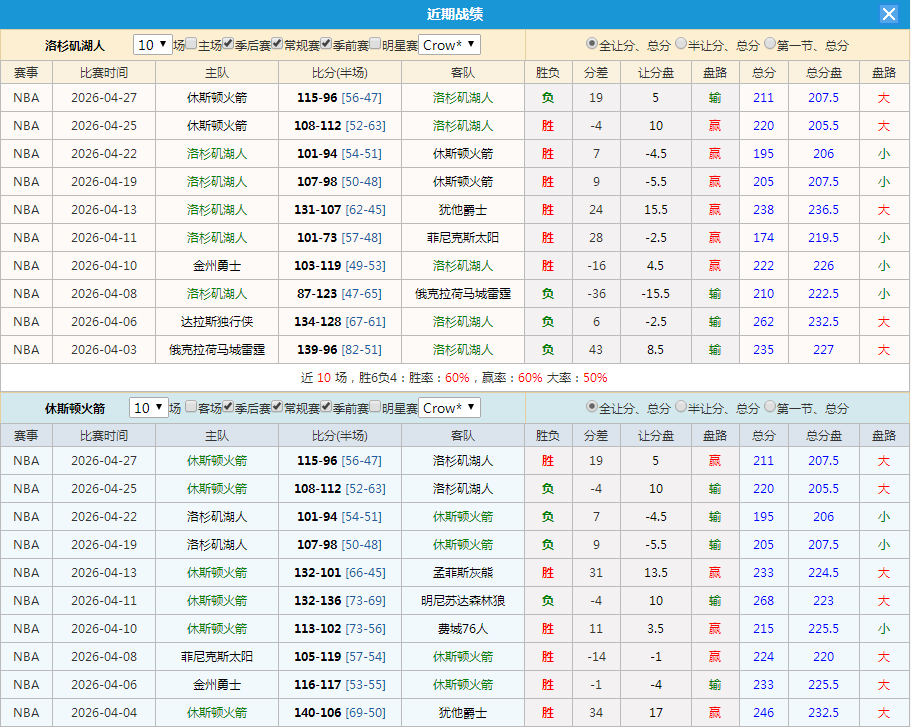Image resolution: width=911 pixels, height=727 pixels.
Task: Click the total points 211 link in first row
Action: [763, 97]
